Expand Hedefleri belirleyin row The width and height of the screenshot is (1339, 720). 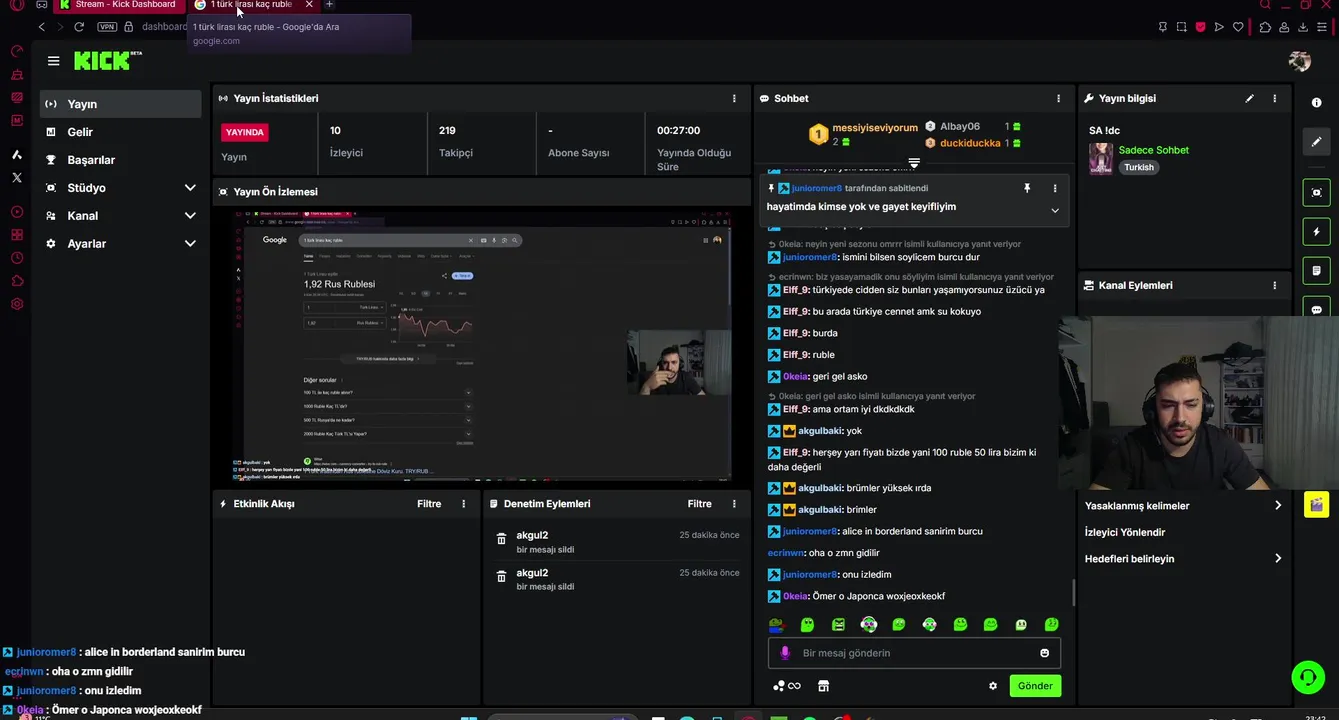(x=1183, y=559)
